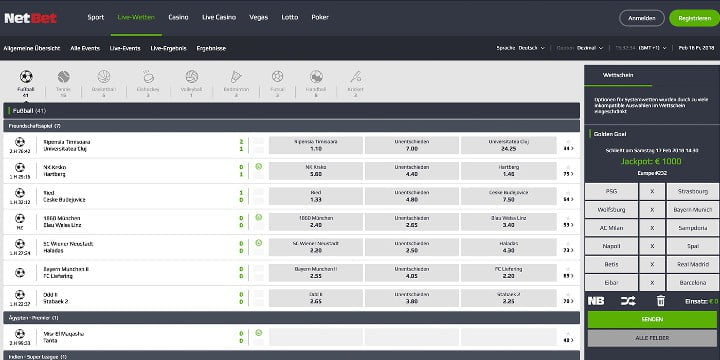Click the green live icon for SC Wiener Neustadt match

(259, 243)
